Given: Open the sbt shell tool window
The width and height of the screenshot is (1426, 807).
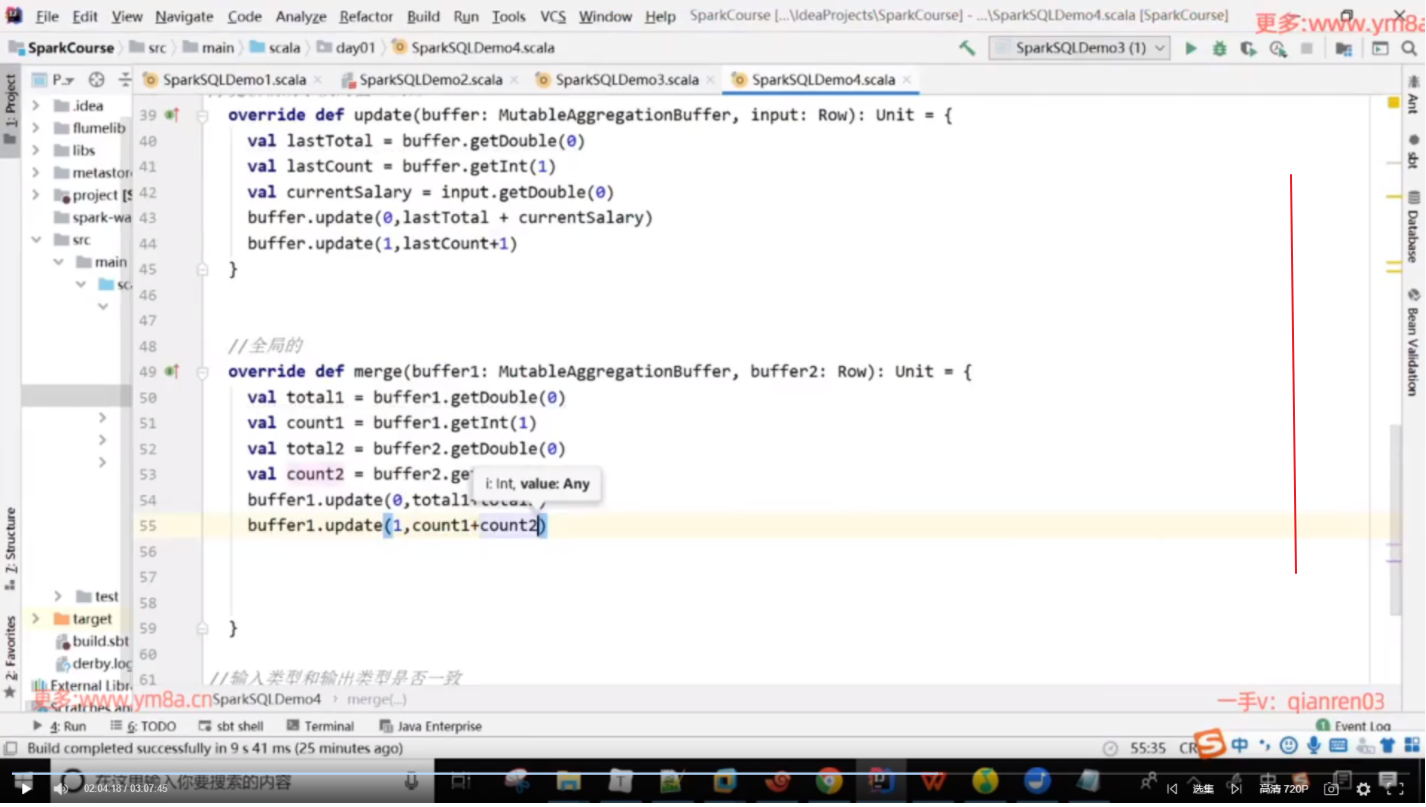Looking at the screenshot, I should (x=231, y=726).
